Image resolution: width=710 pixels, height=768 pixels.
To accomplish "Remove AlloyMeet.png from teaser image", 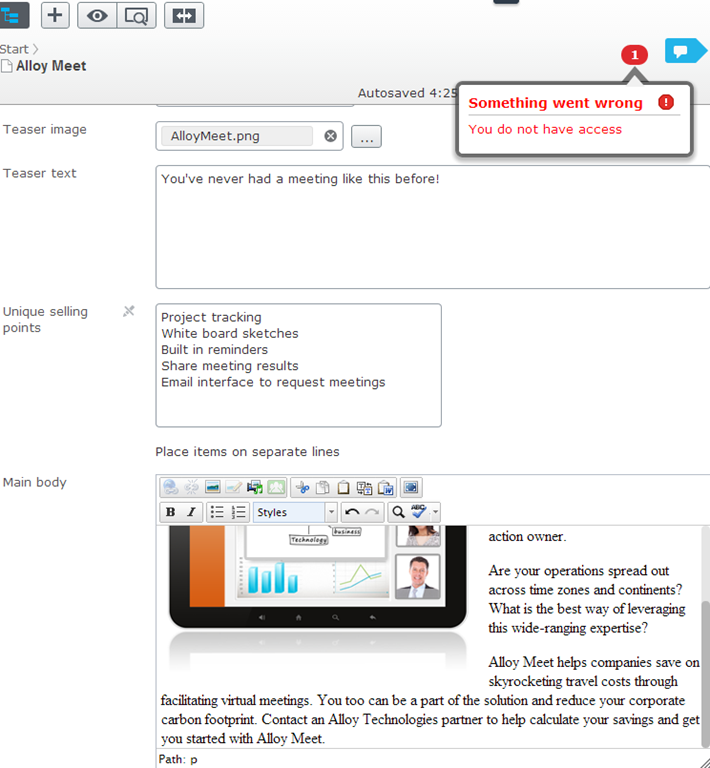I will (331, 136).
